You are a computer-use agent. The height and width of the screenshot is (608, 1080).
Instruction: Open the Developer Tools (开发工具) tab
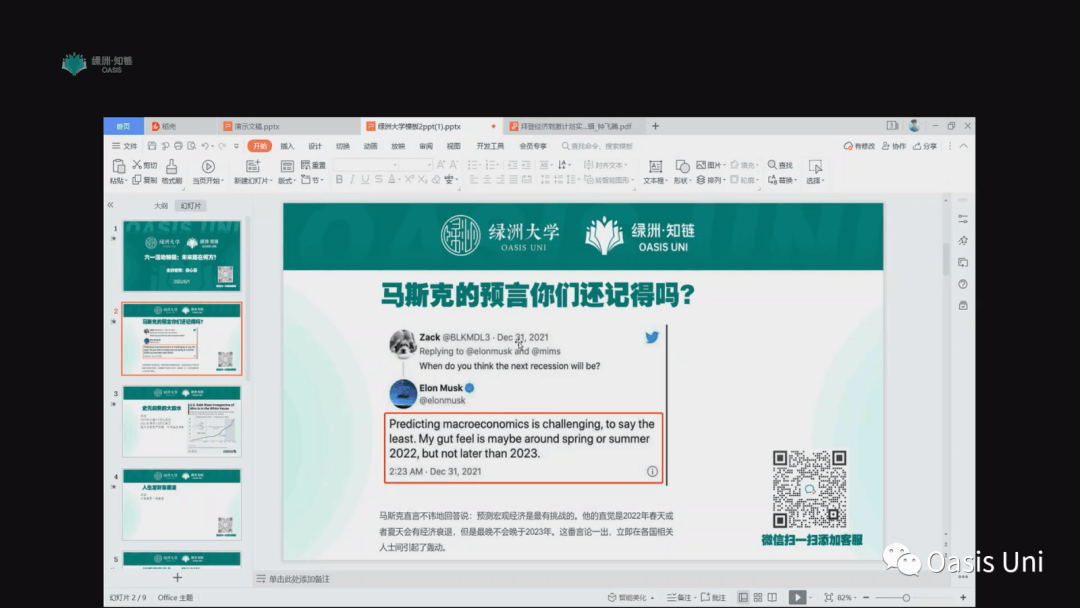coord(490,146)
